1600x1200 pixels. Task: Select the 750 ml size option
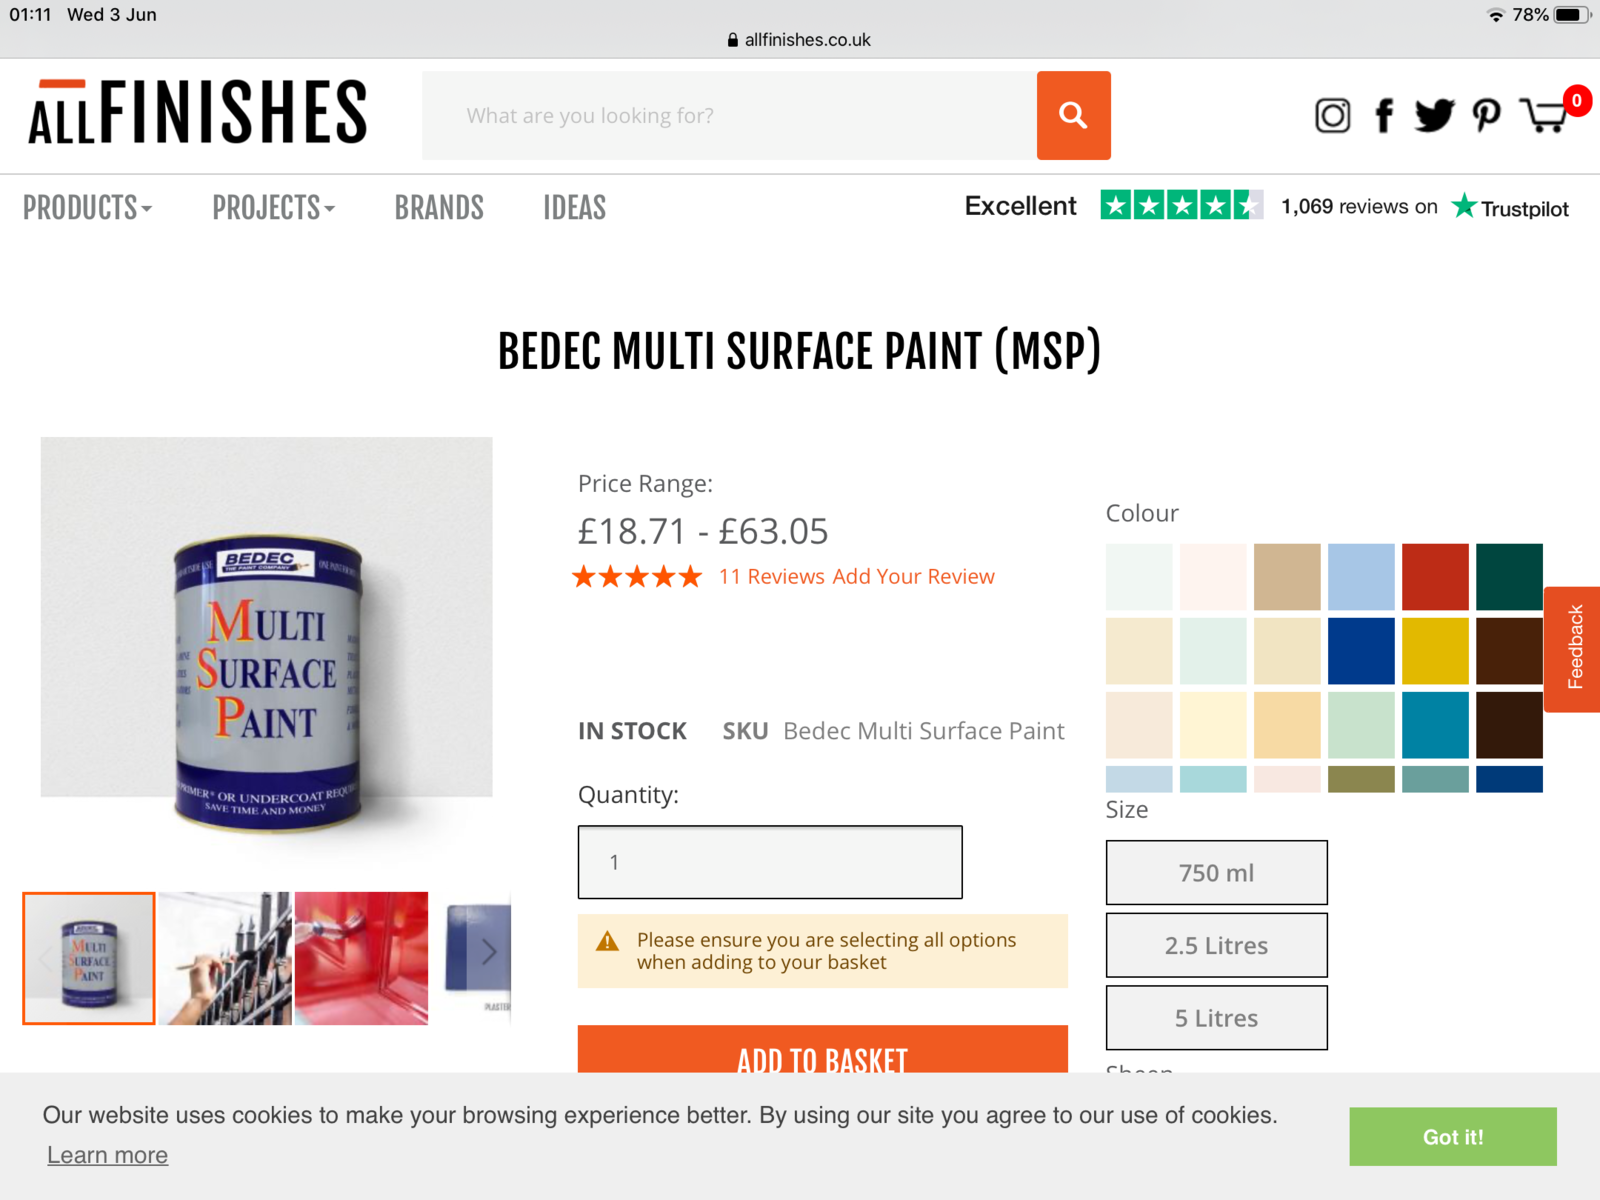click(x=1216, y=873)
